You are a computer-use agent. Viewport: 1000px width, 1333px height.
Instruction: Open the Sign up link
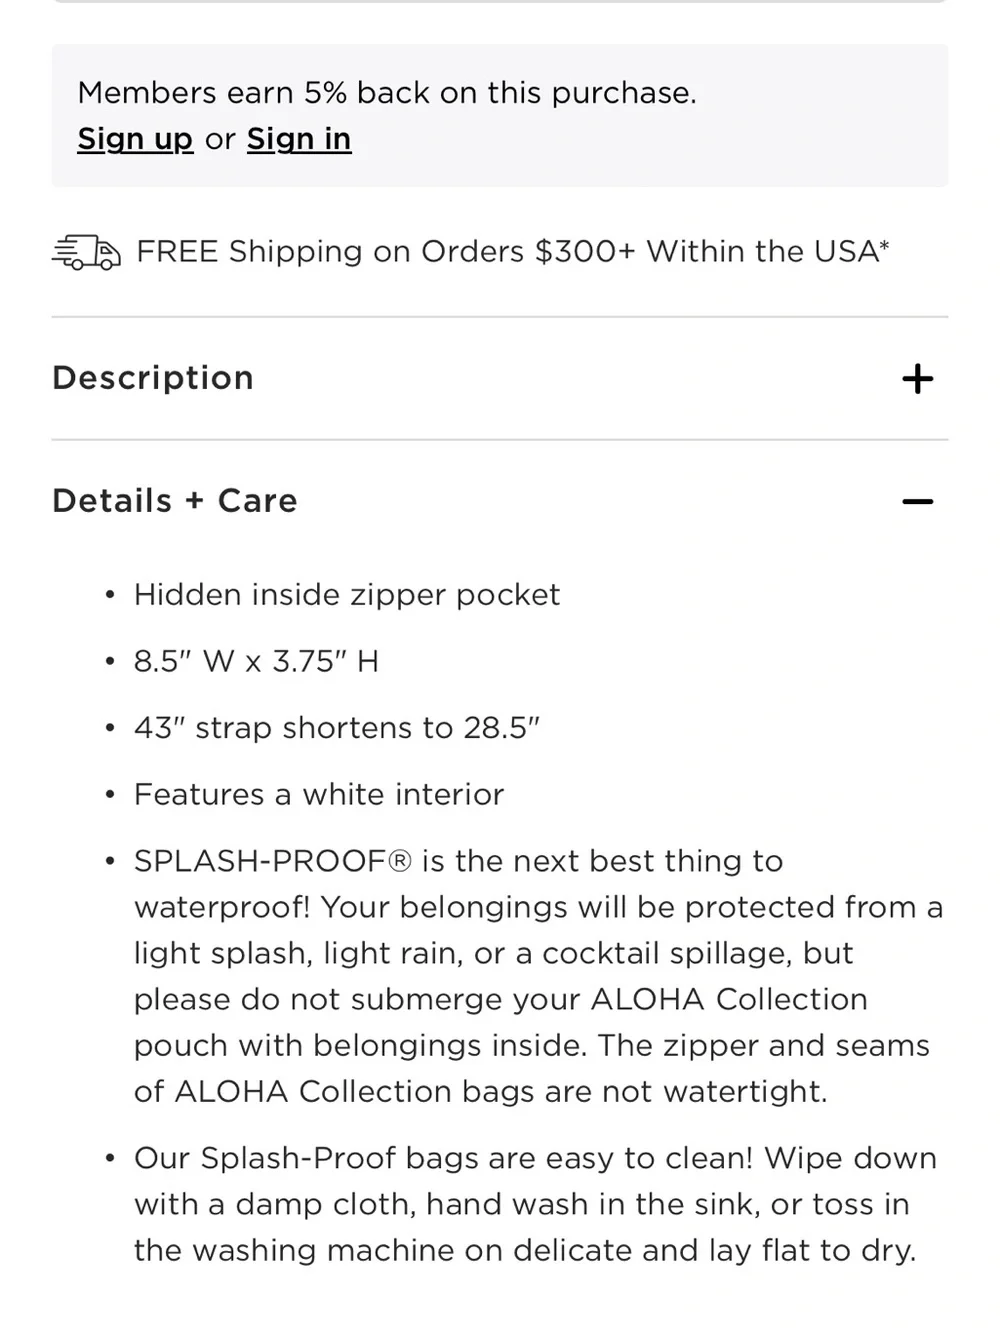(x=135, y=139)
